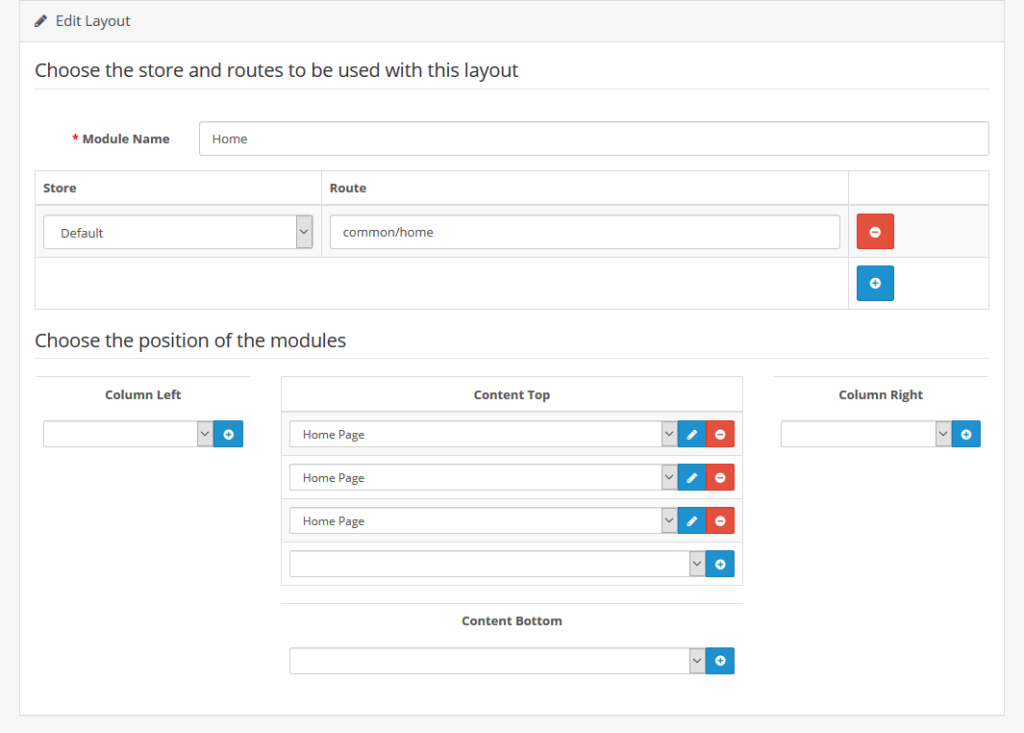Viewport: 1024px width, 733px height.
Task: Expand the empty Content Top dropdown
Action: point(497,564)
